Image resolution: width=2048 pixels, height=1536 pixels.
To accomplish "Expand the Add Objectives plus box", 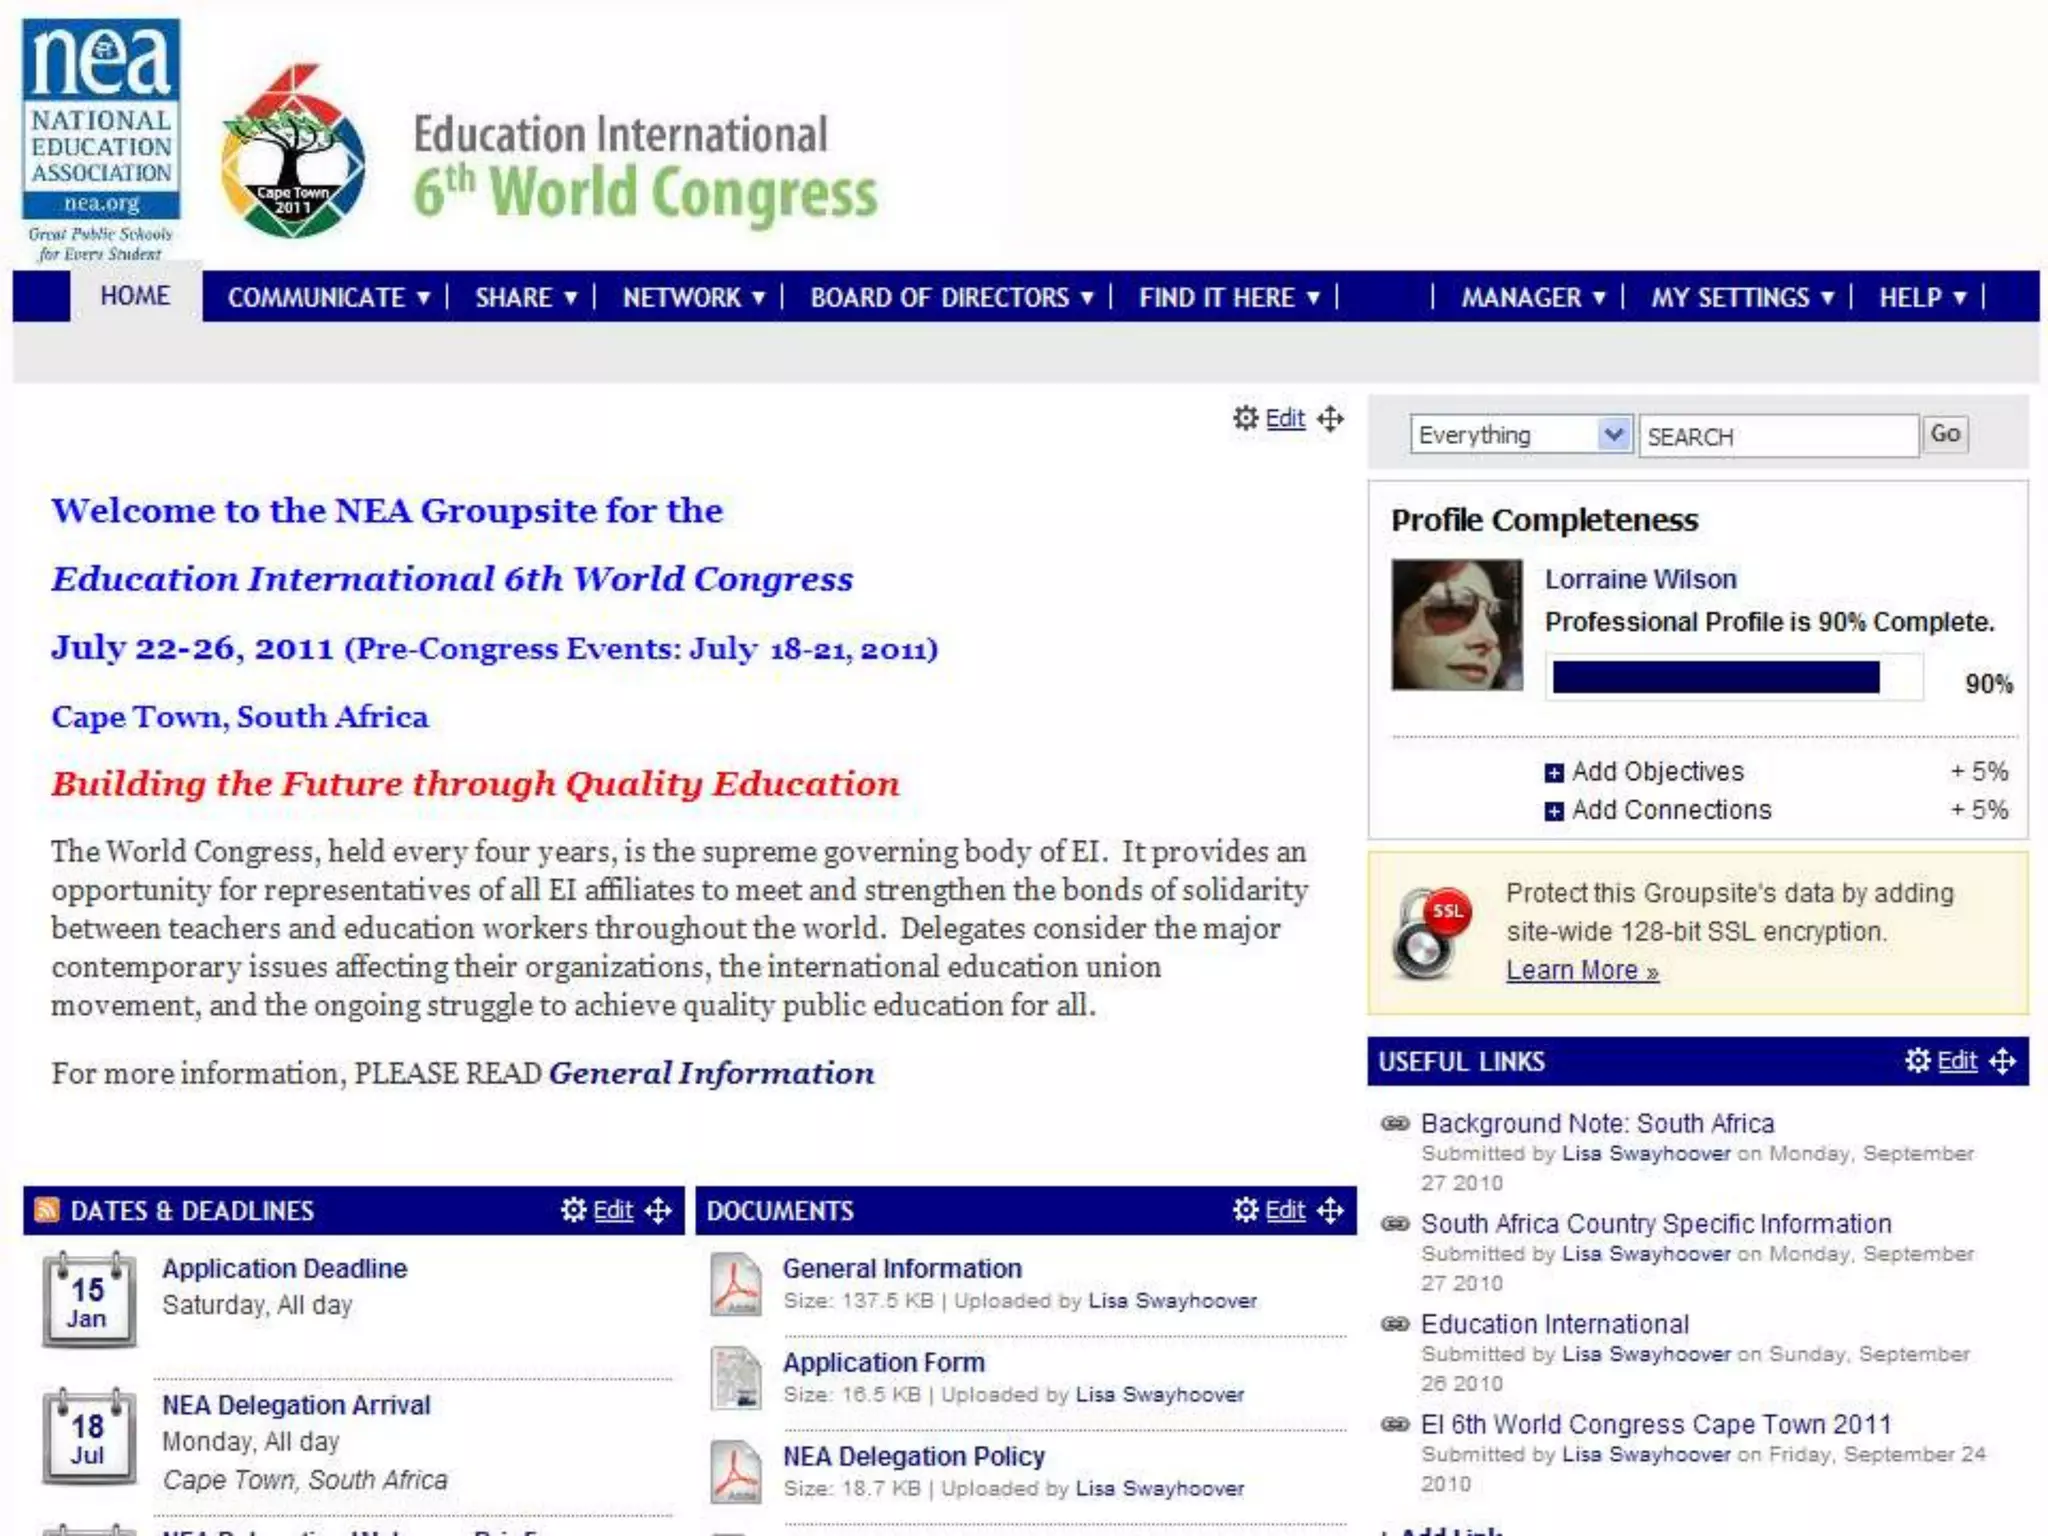I will (x=1554, y=773).
